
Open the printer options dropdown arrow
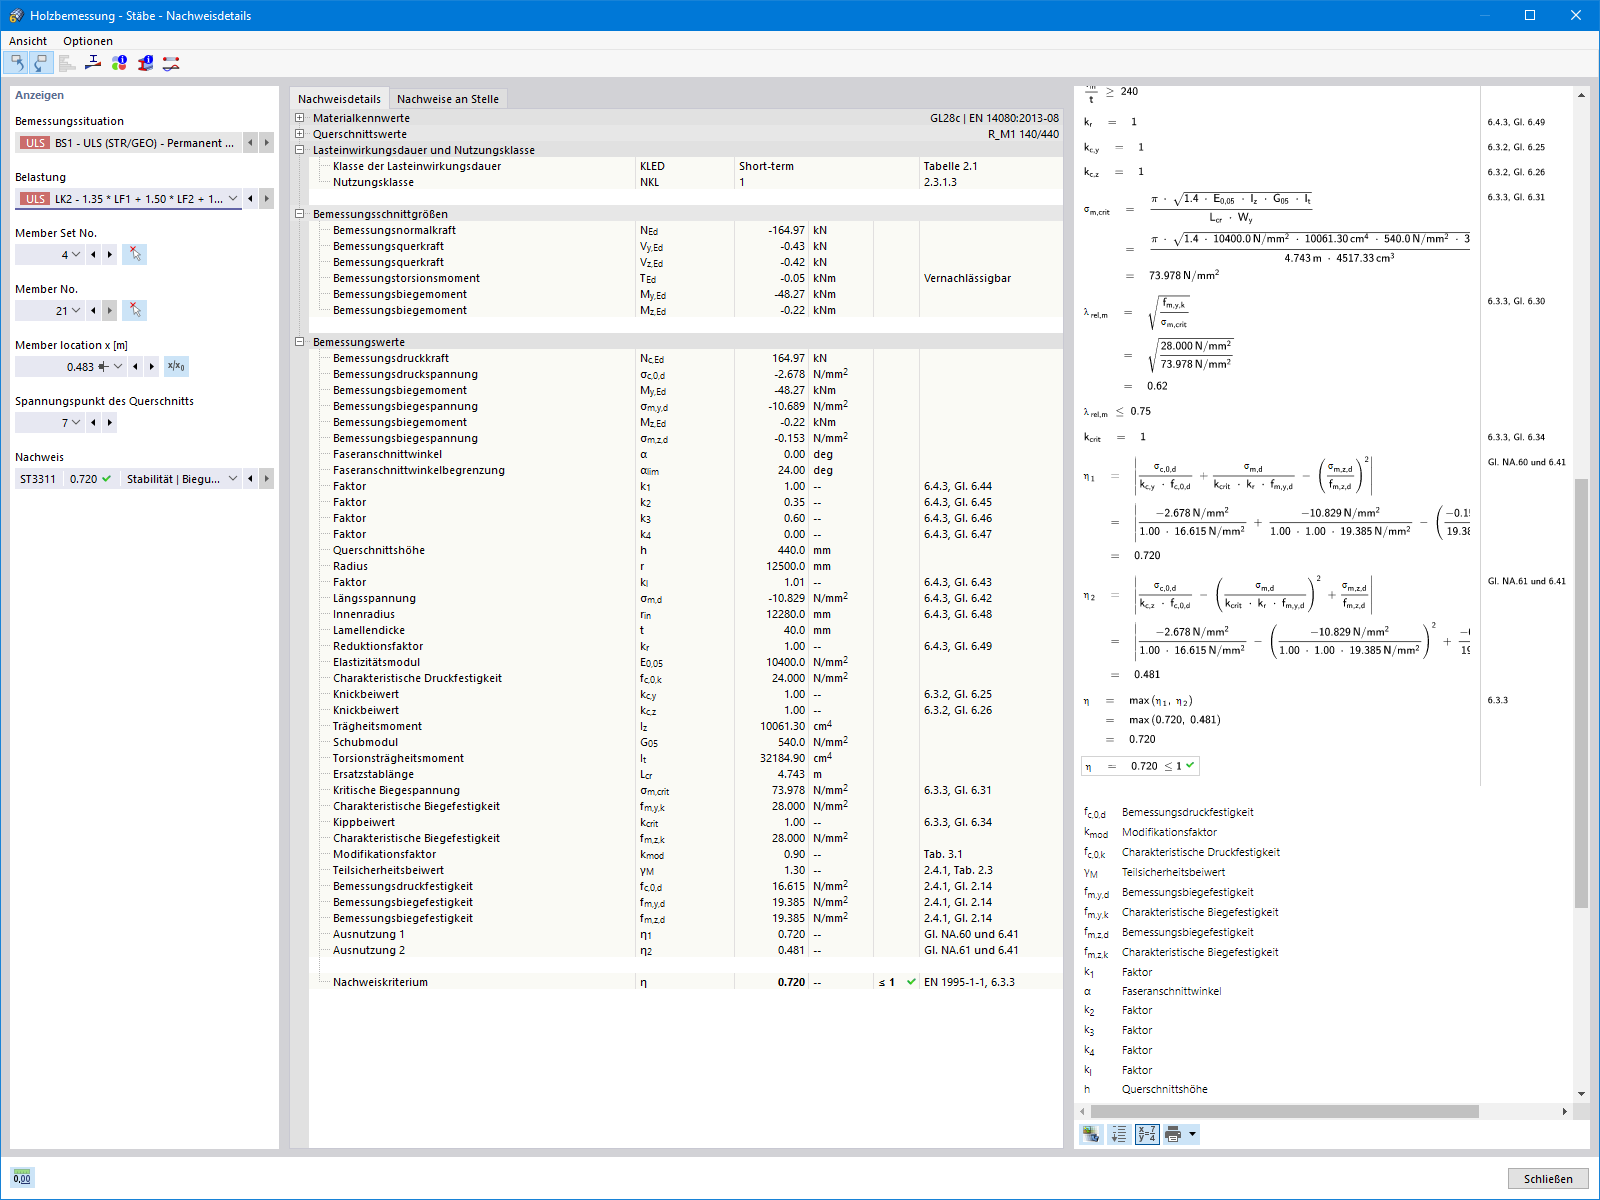[1192, 1134]
